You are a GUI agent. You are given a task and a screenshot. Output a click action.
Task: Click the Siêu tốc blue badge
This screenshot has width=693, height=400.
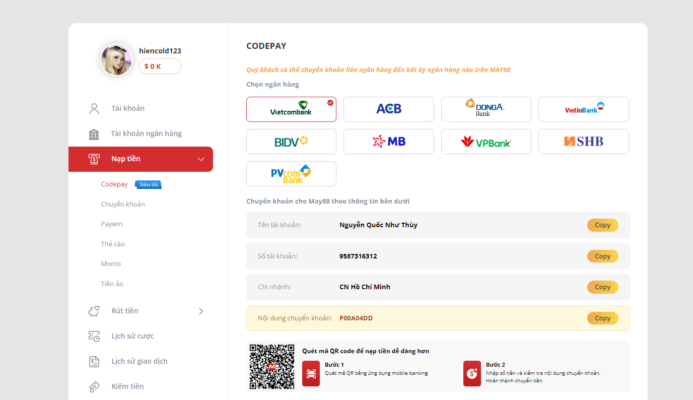click(148, 185)
